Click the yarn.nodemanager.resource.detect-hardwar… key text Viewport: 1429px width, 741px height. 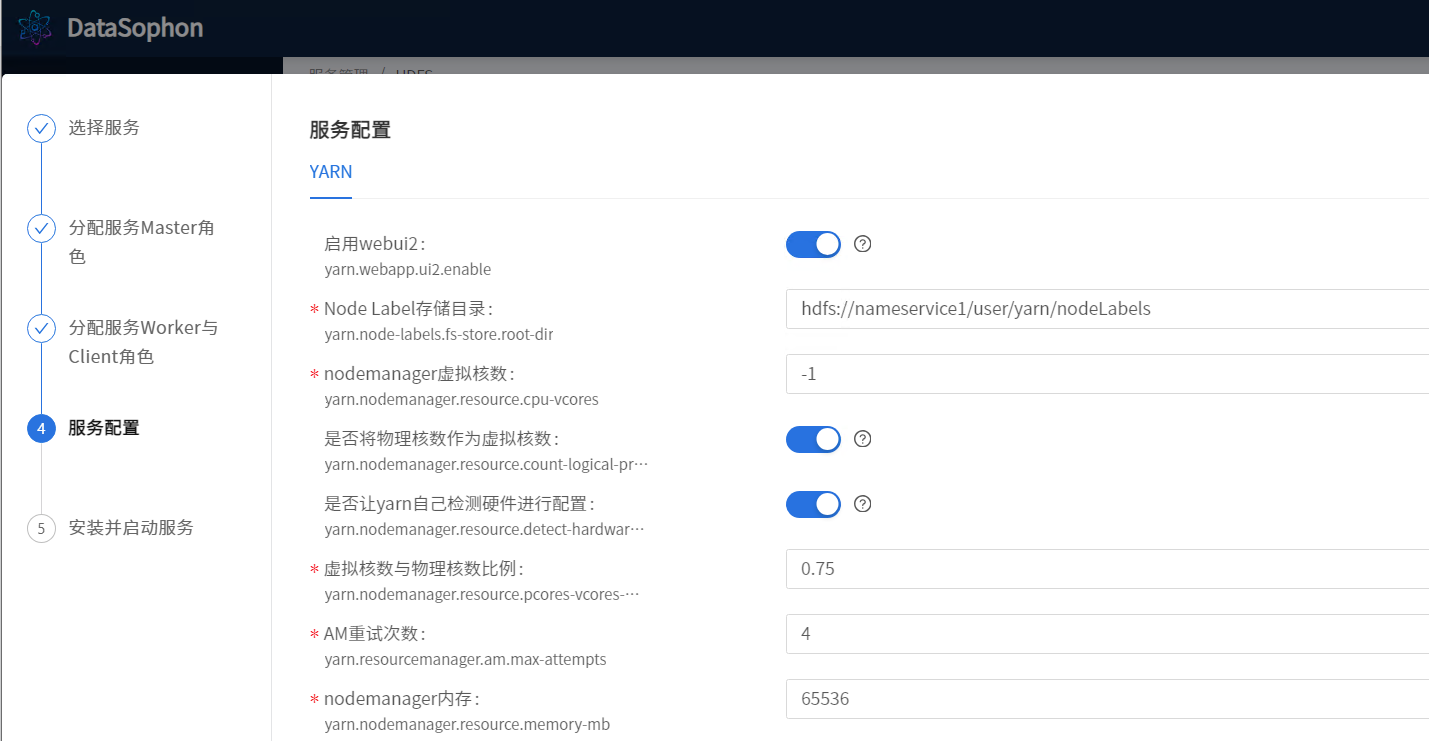pyautogui.click(x=485, y=530)
